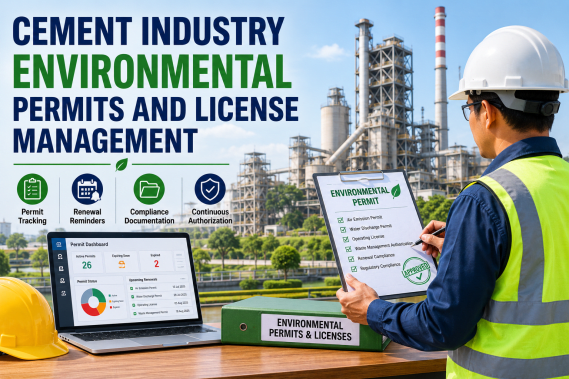Click the 'ENVIRONMENTAL PERMITS & LICENSES' binder label
569x379 pixels.
pyautogui.click(x=310, y=330)
